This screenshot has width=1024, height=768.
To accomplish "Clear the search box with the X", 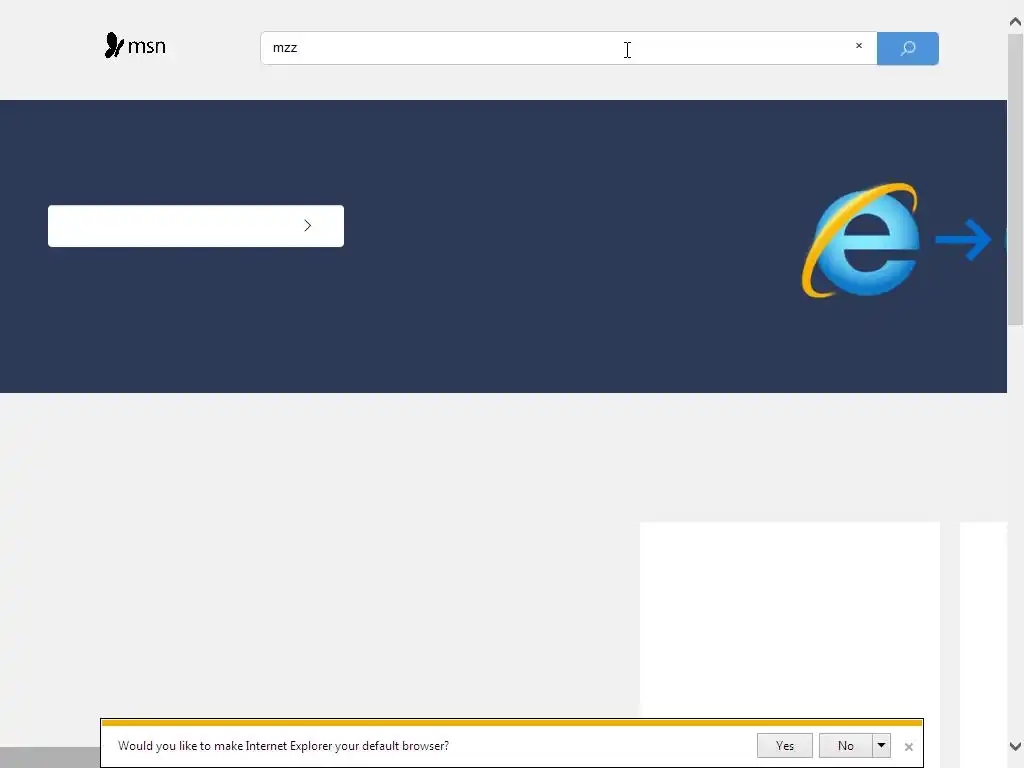I will pyautogui.click(x=859, y=46).
